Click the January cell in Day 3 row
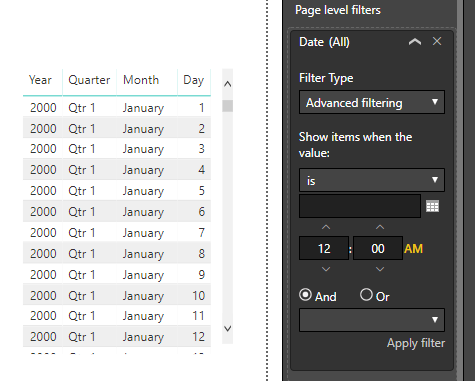475x381 pixels. pos(143,149)
